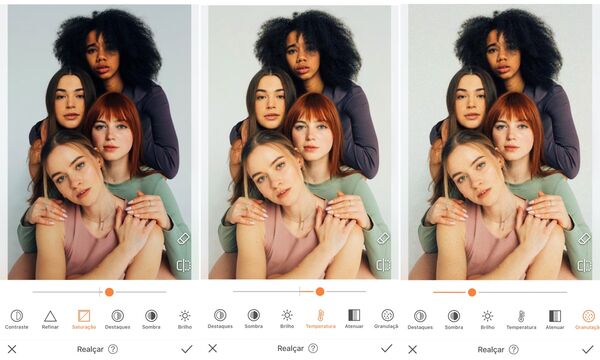
Task: Select grey Temperatura tool on the Granulação screen
Action: click(x=521, y=320)
